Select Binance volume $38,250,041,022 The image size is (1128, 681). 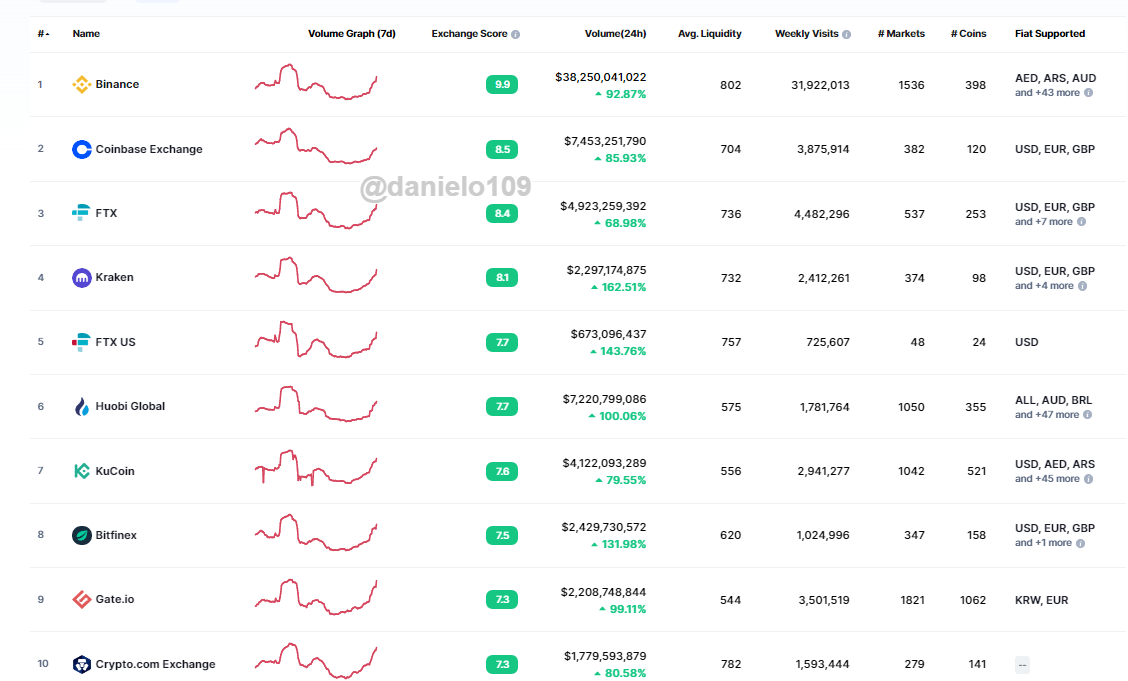click(601, 77)
